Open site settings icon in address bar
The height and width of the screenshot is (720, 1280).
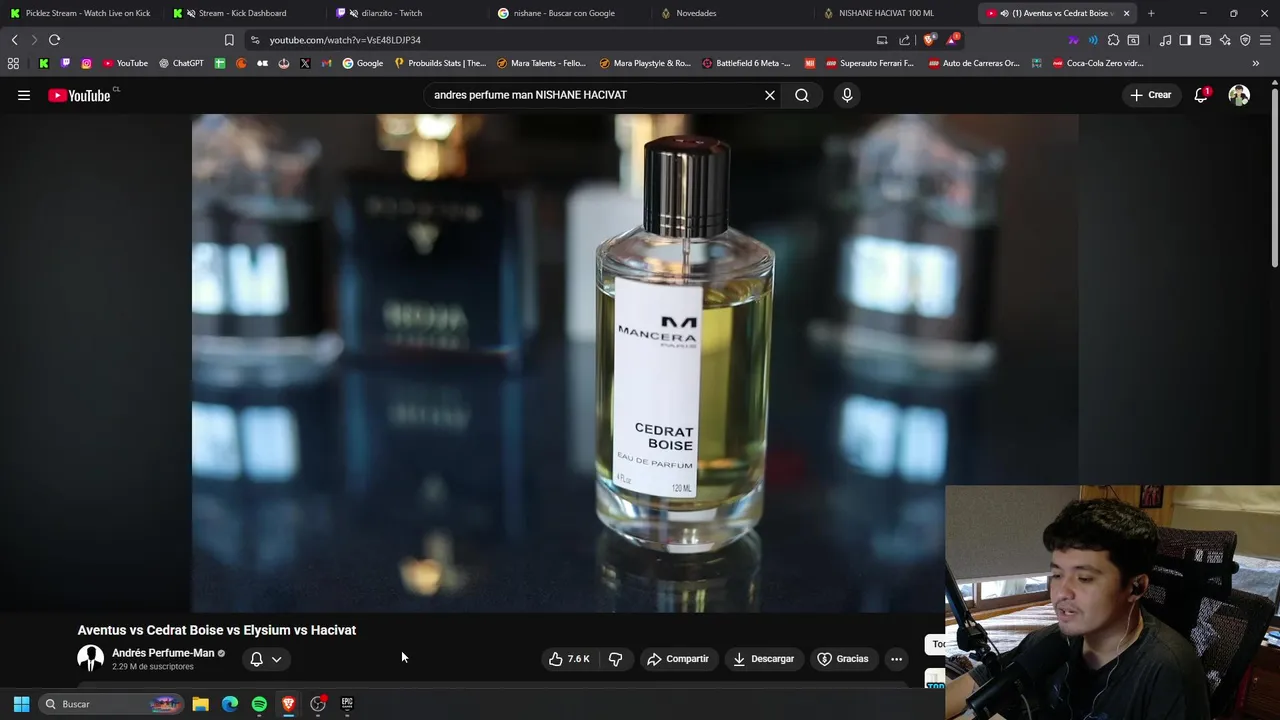255,40
